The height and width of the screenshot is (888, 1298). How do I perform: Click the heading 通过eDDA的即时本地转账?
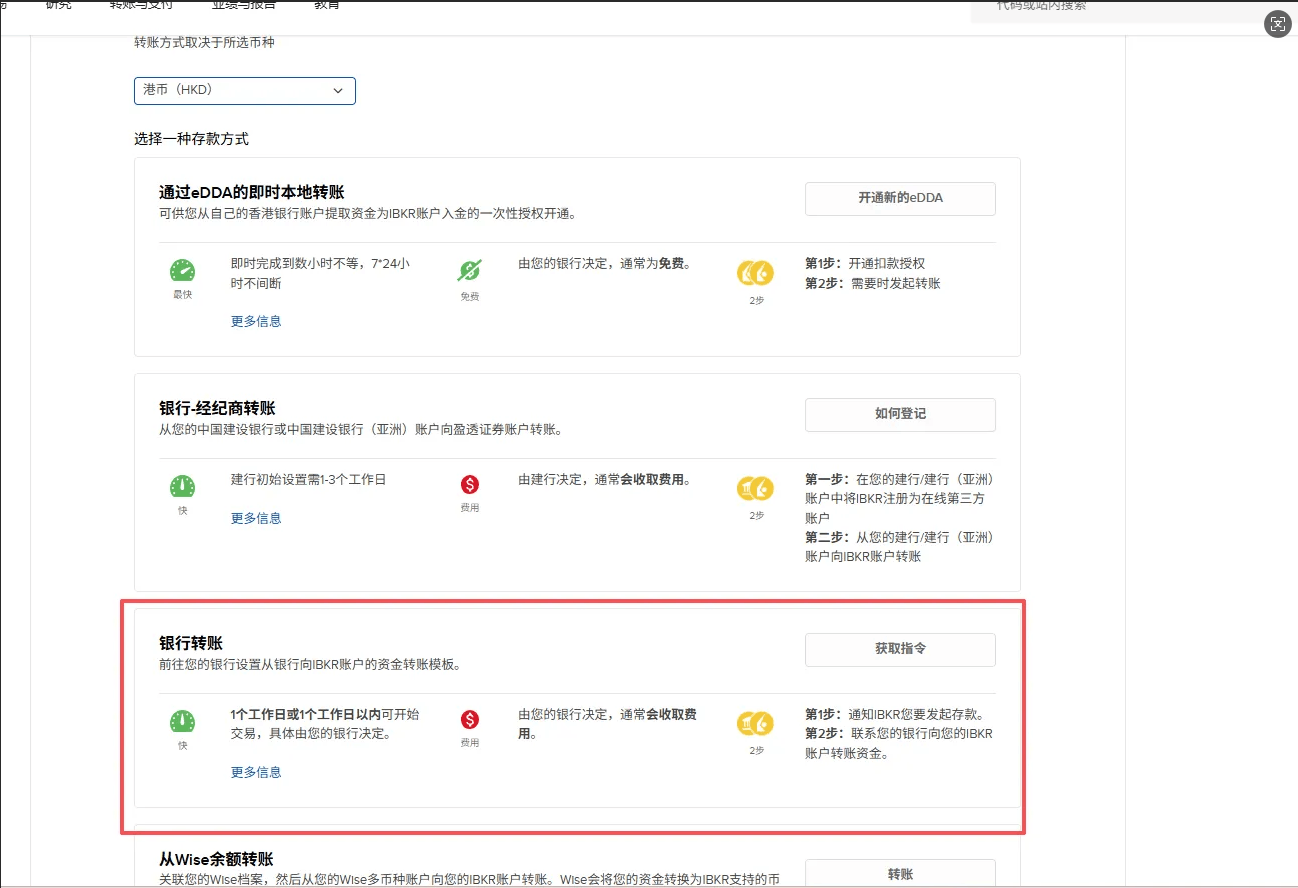coord(251,192)
